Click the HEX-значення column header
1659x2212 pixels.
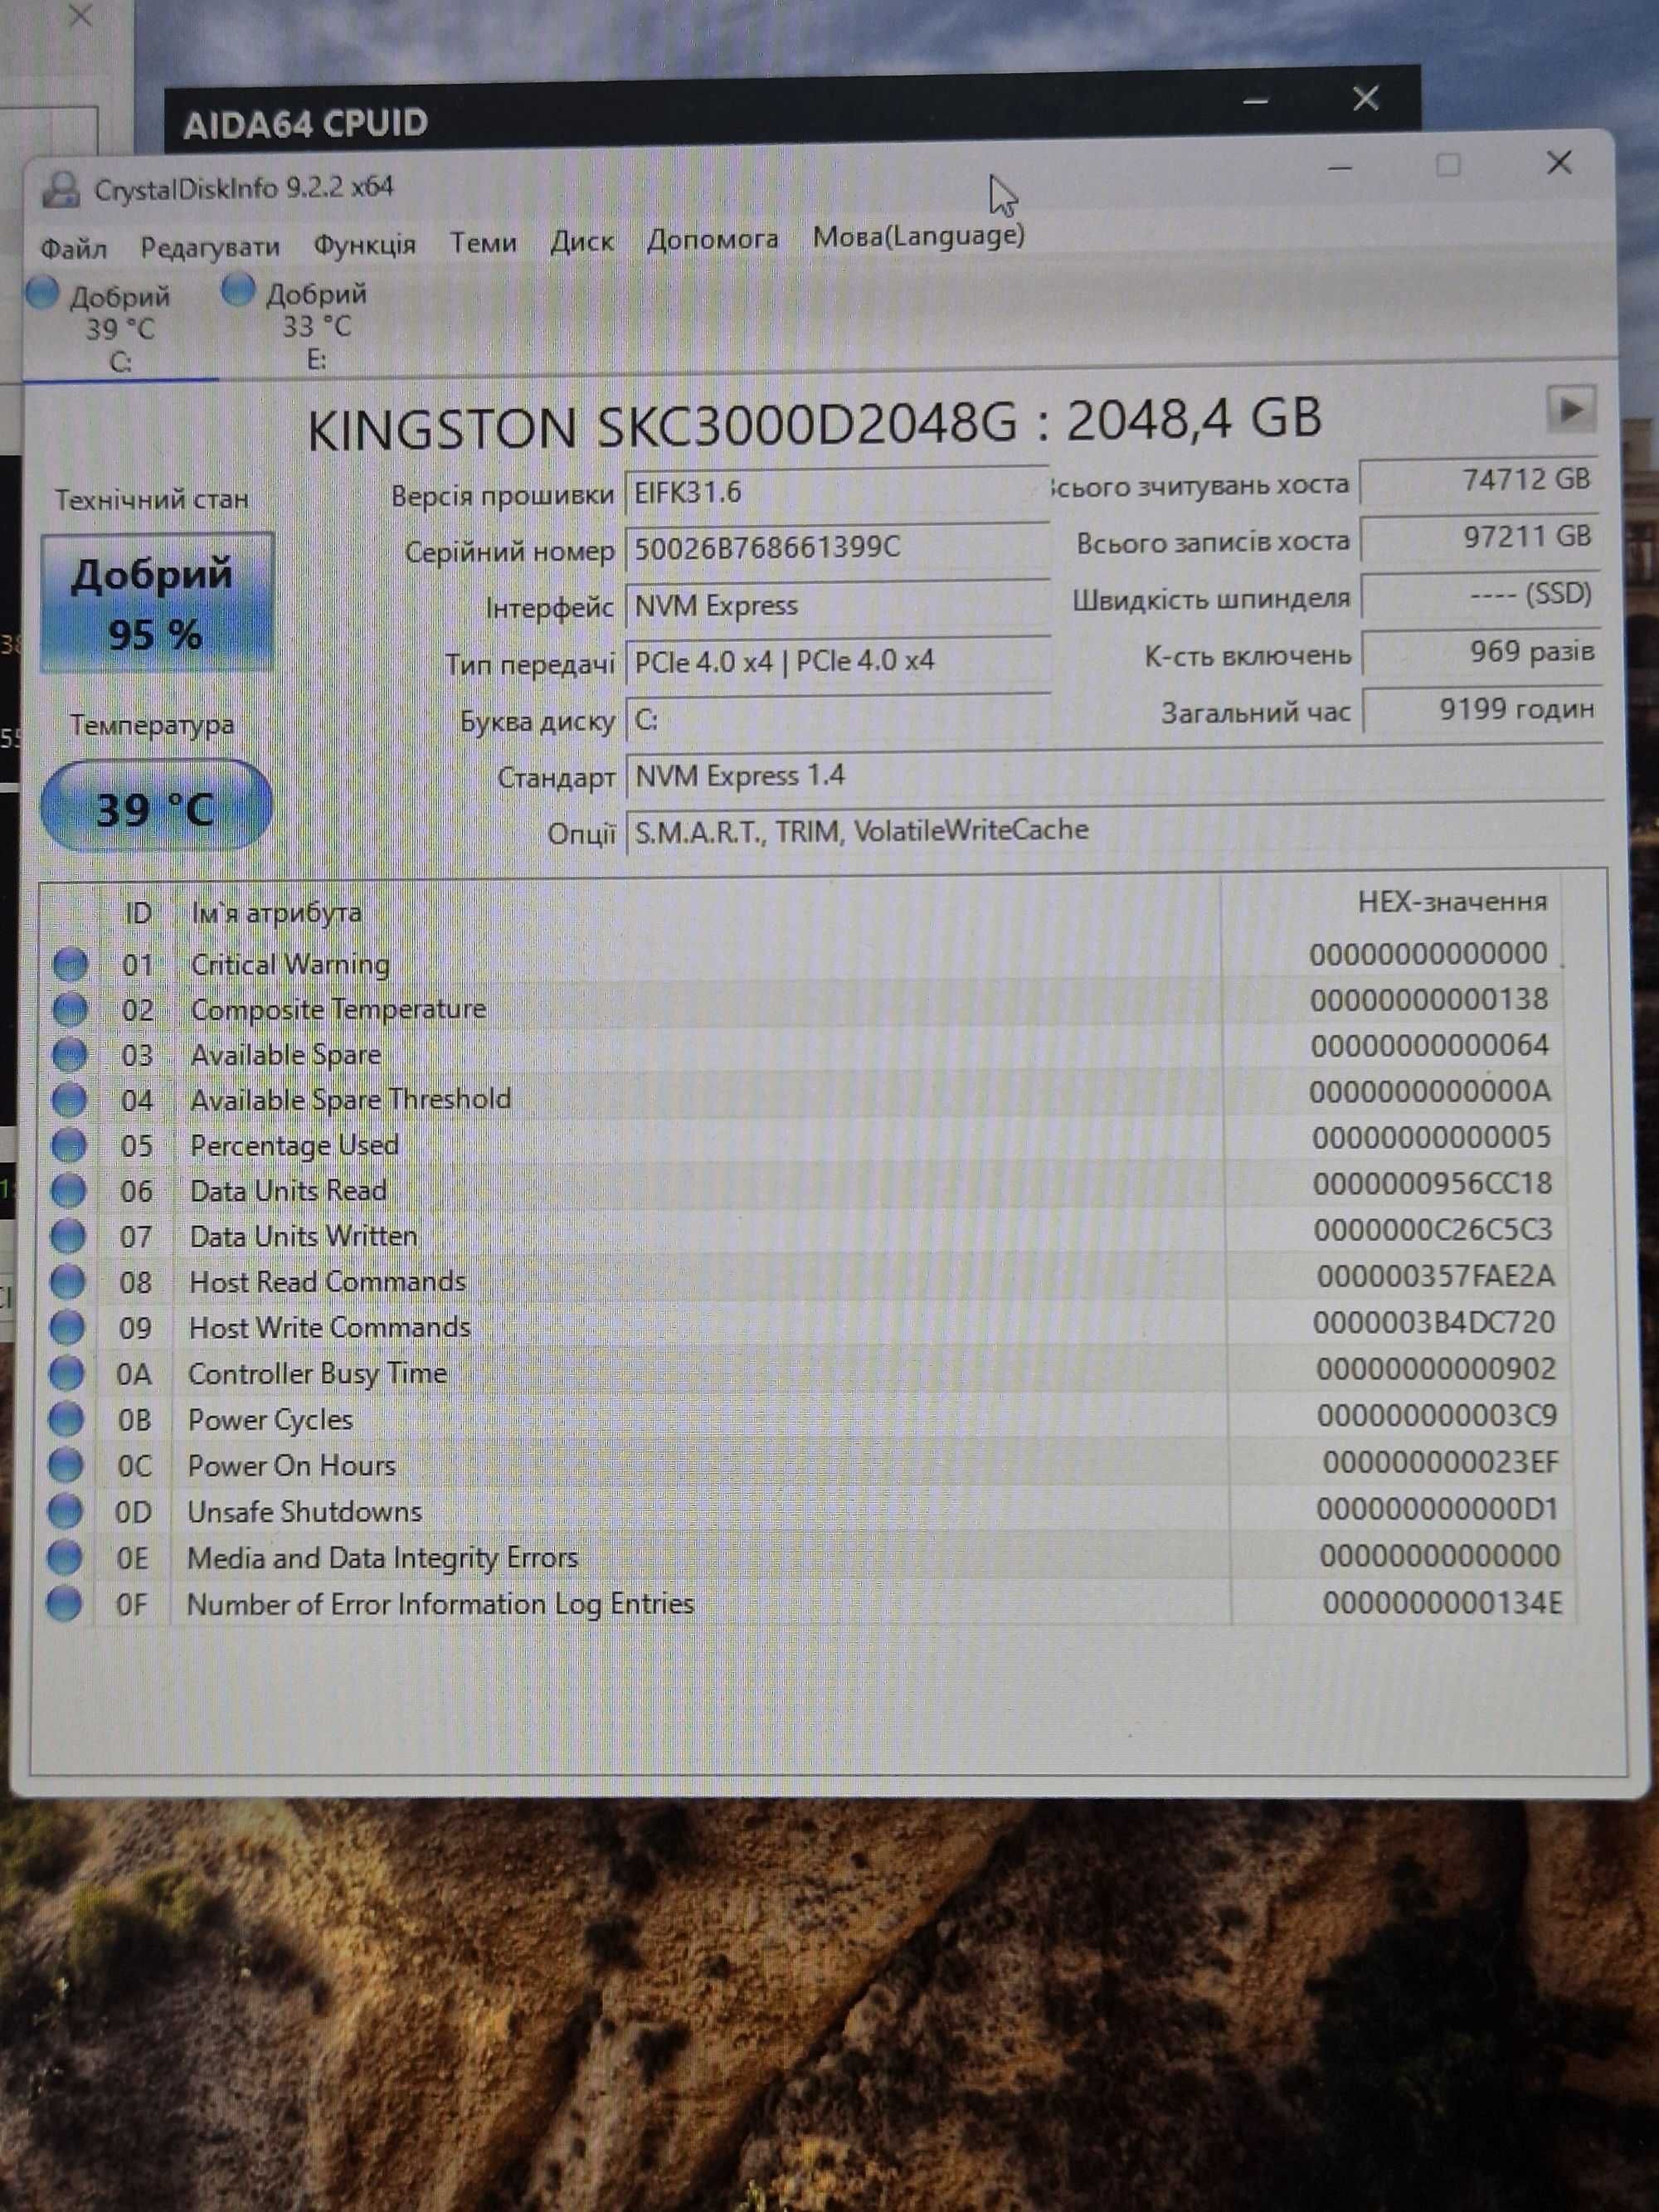(x=1452, y=902)
